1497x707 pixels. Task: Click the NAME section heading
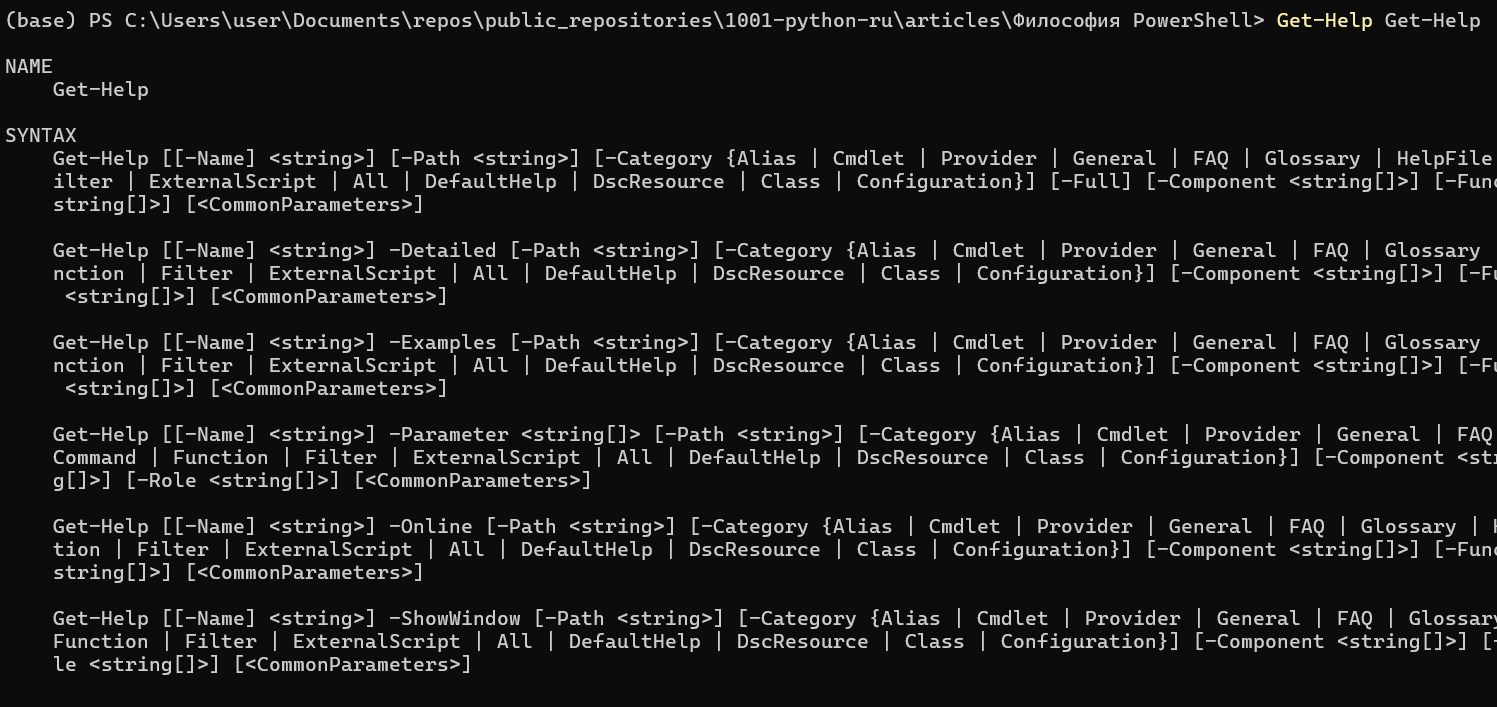click(x=29, y=67)
